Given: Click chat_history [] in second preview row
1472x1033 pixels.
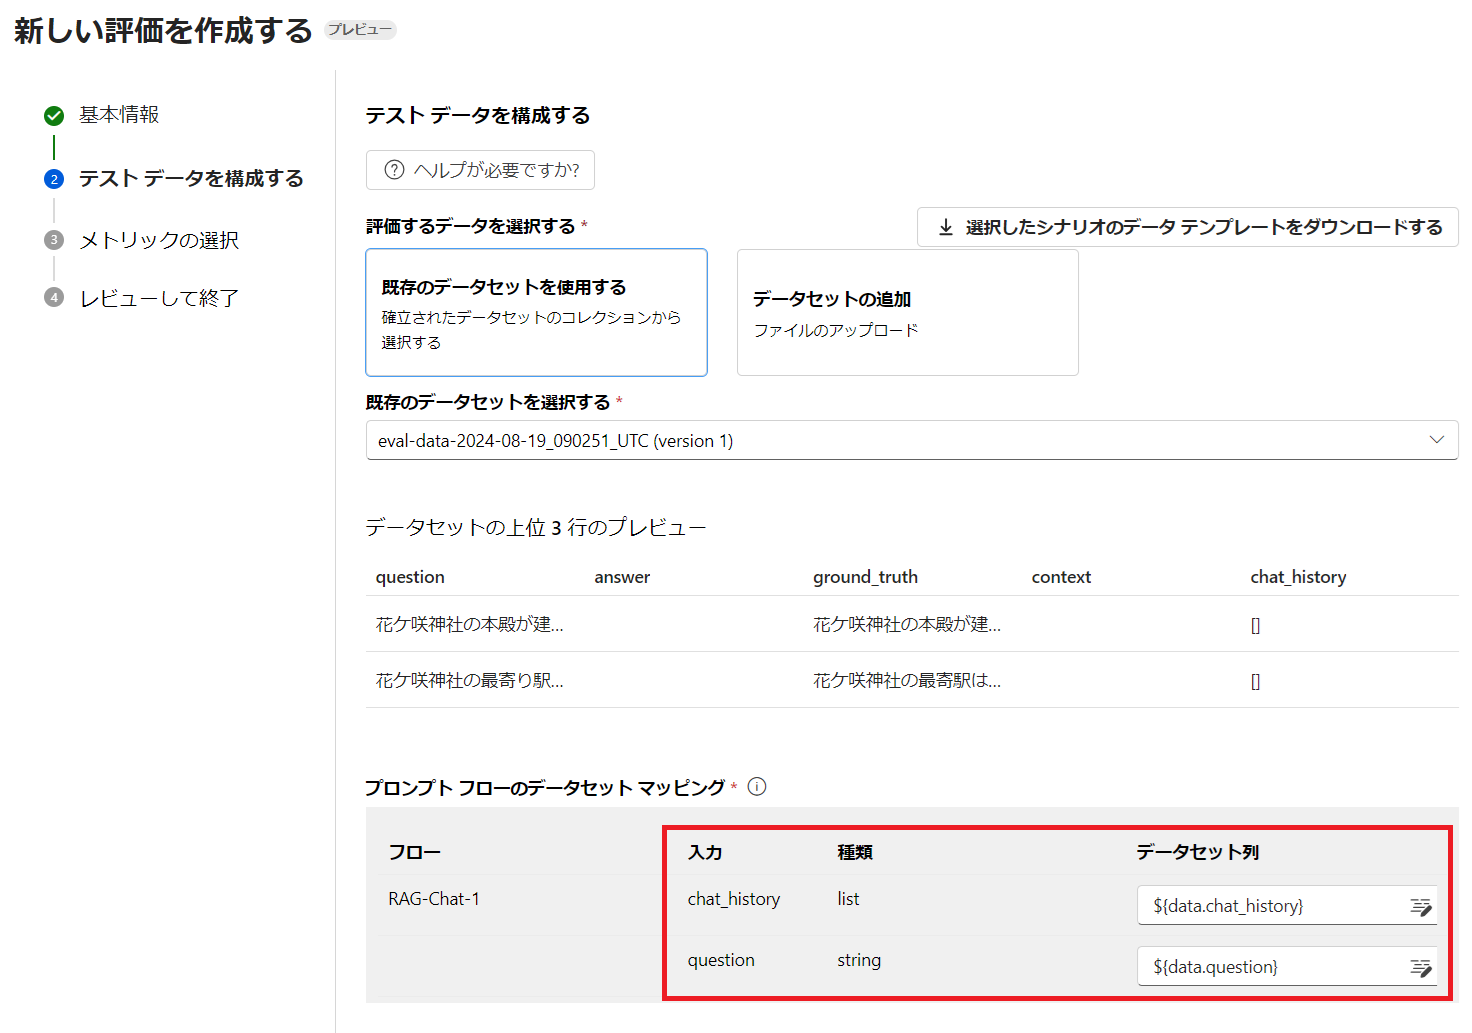Looking at the screenshot, I should pos(1255,681).
